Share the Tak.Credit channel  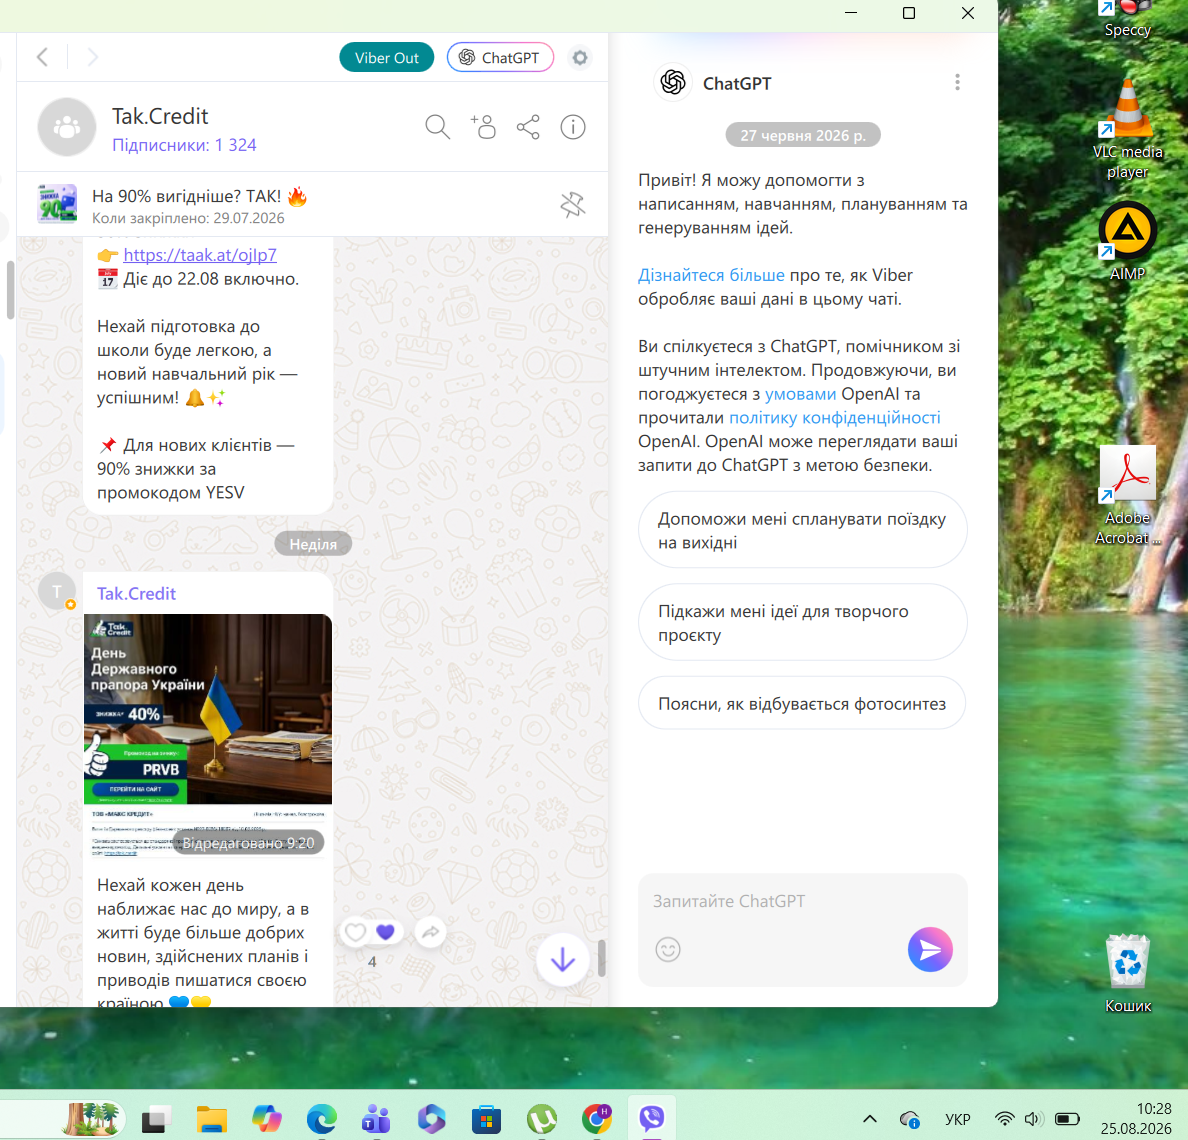(528, 126)
